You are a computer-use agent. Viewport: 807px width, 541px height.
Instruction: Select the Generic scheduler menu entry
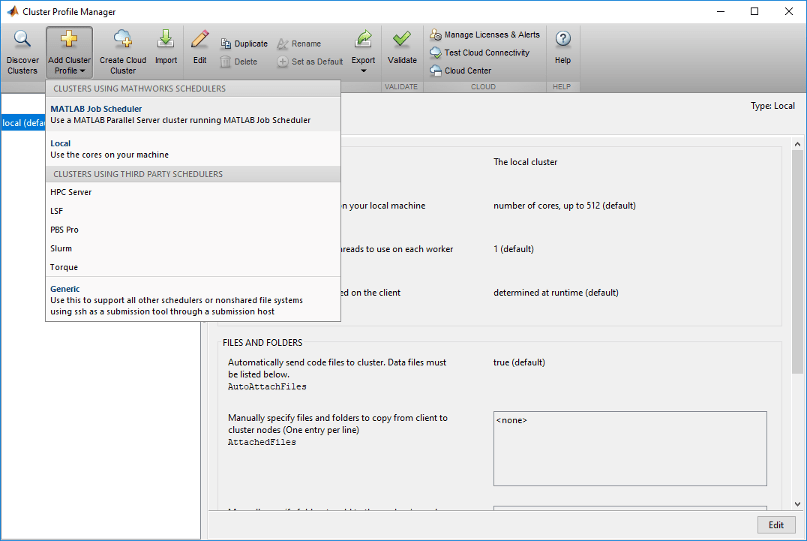193,300
